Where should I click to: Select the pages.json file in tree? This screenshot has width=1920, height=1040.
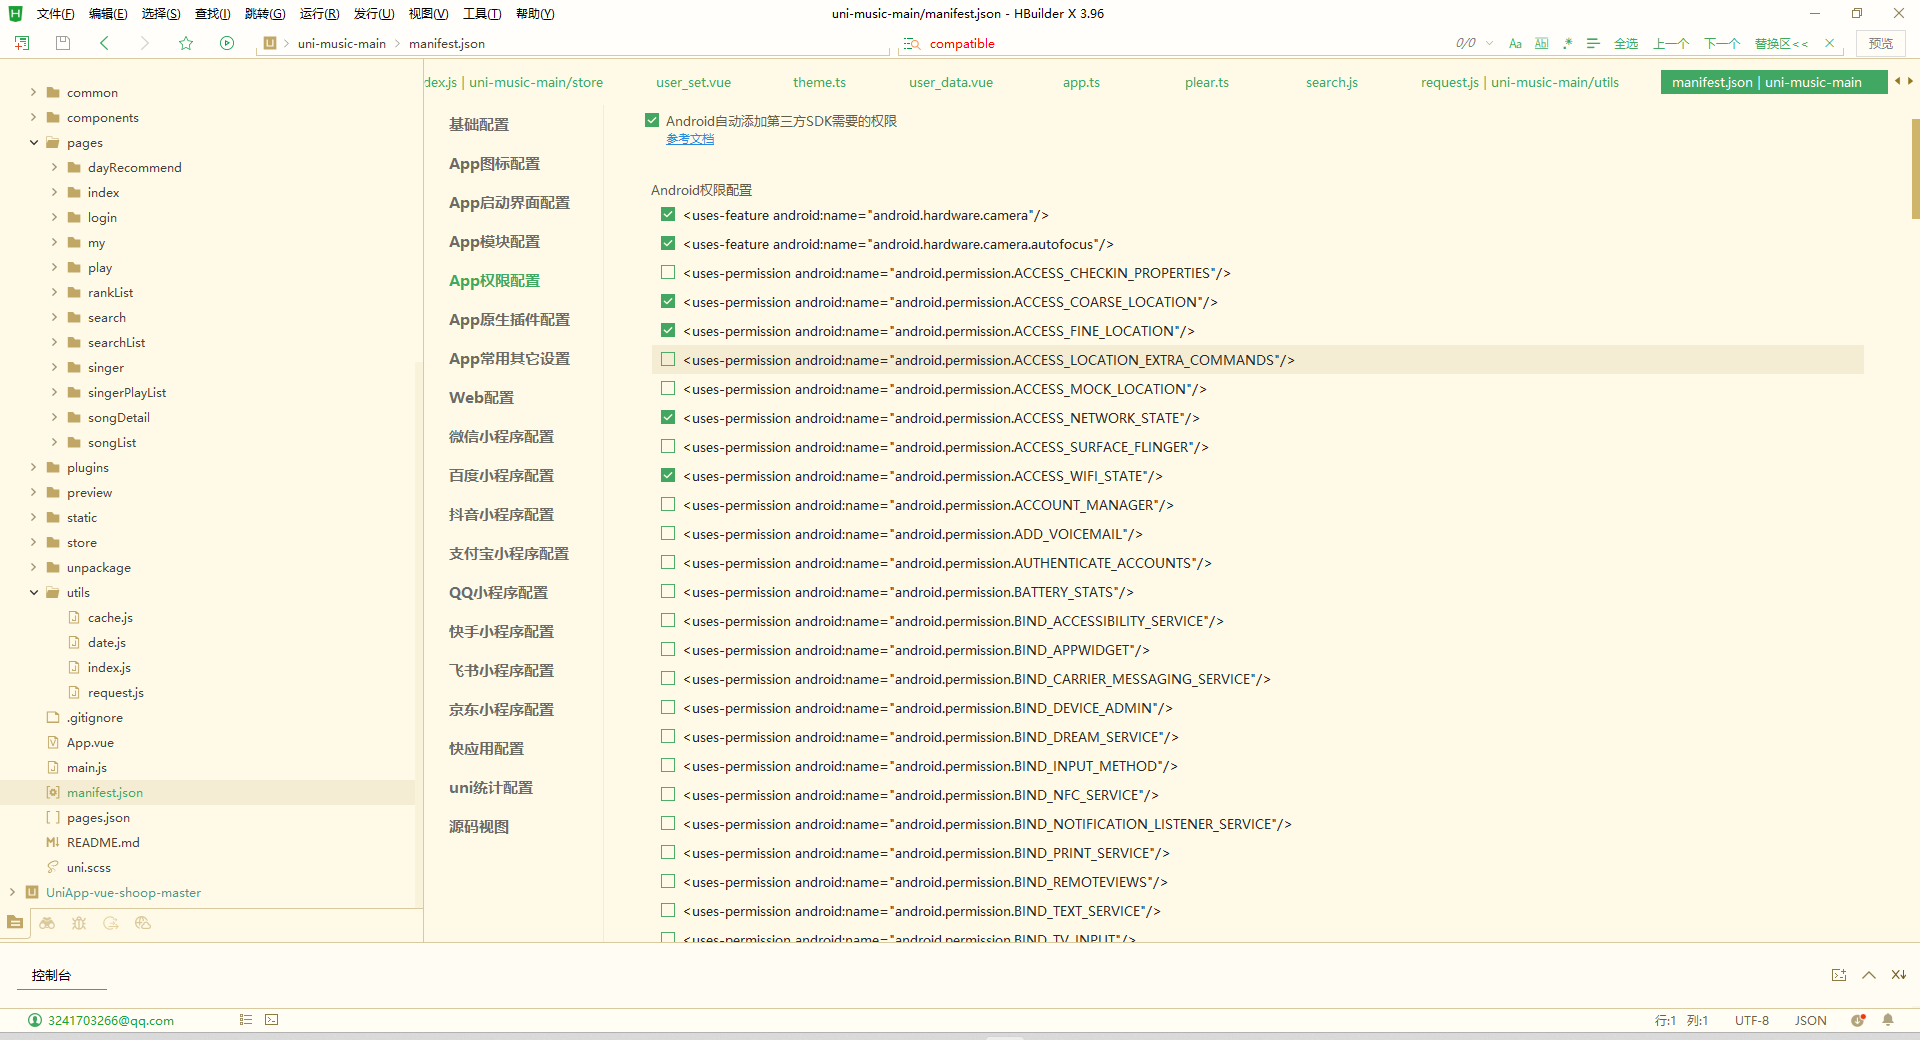98,817
